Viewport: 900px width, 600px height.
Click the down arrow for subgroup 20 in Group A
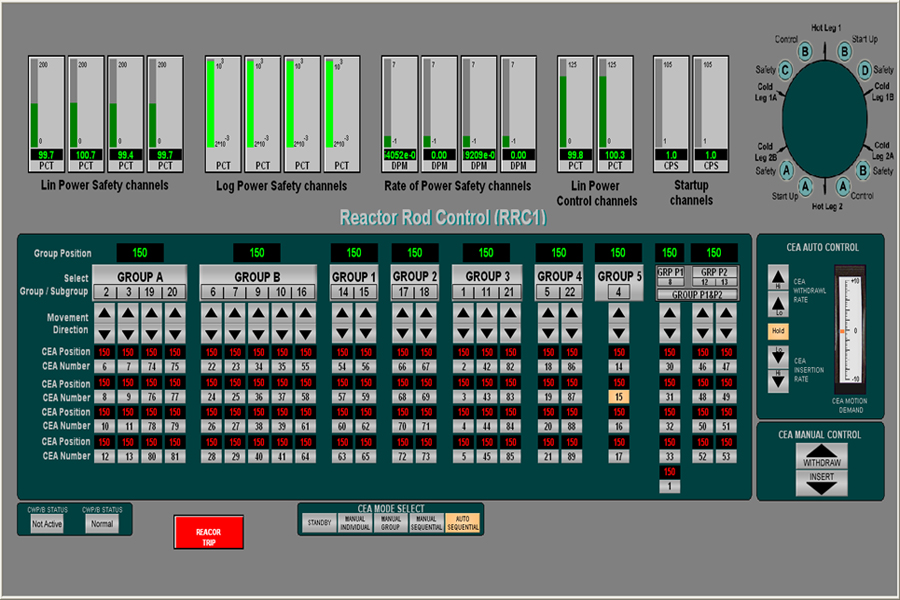click(x=174, y=334)
